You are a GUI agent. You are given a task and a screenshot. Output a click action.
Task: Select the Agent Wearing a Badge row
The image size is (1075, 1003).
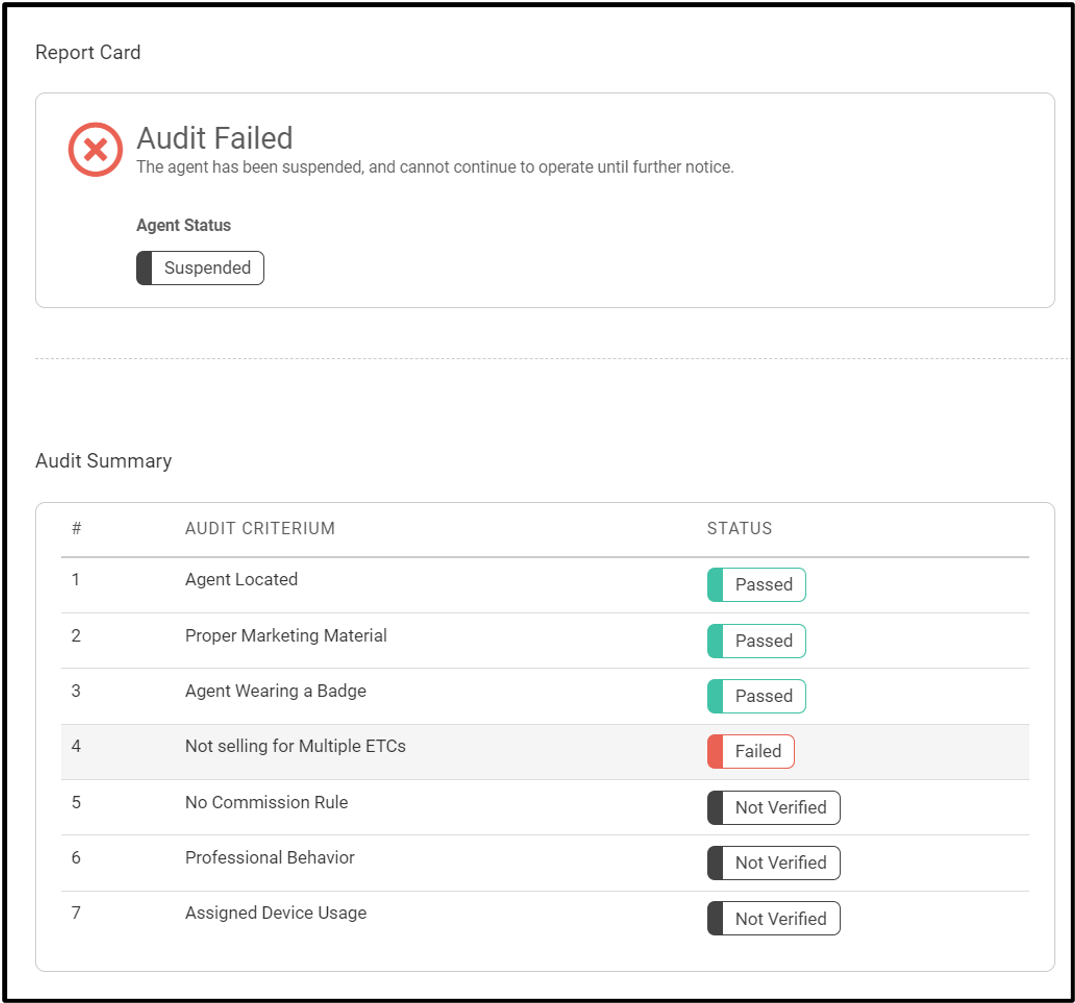pos(545,697)
